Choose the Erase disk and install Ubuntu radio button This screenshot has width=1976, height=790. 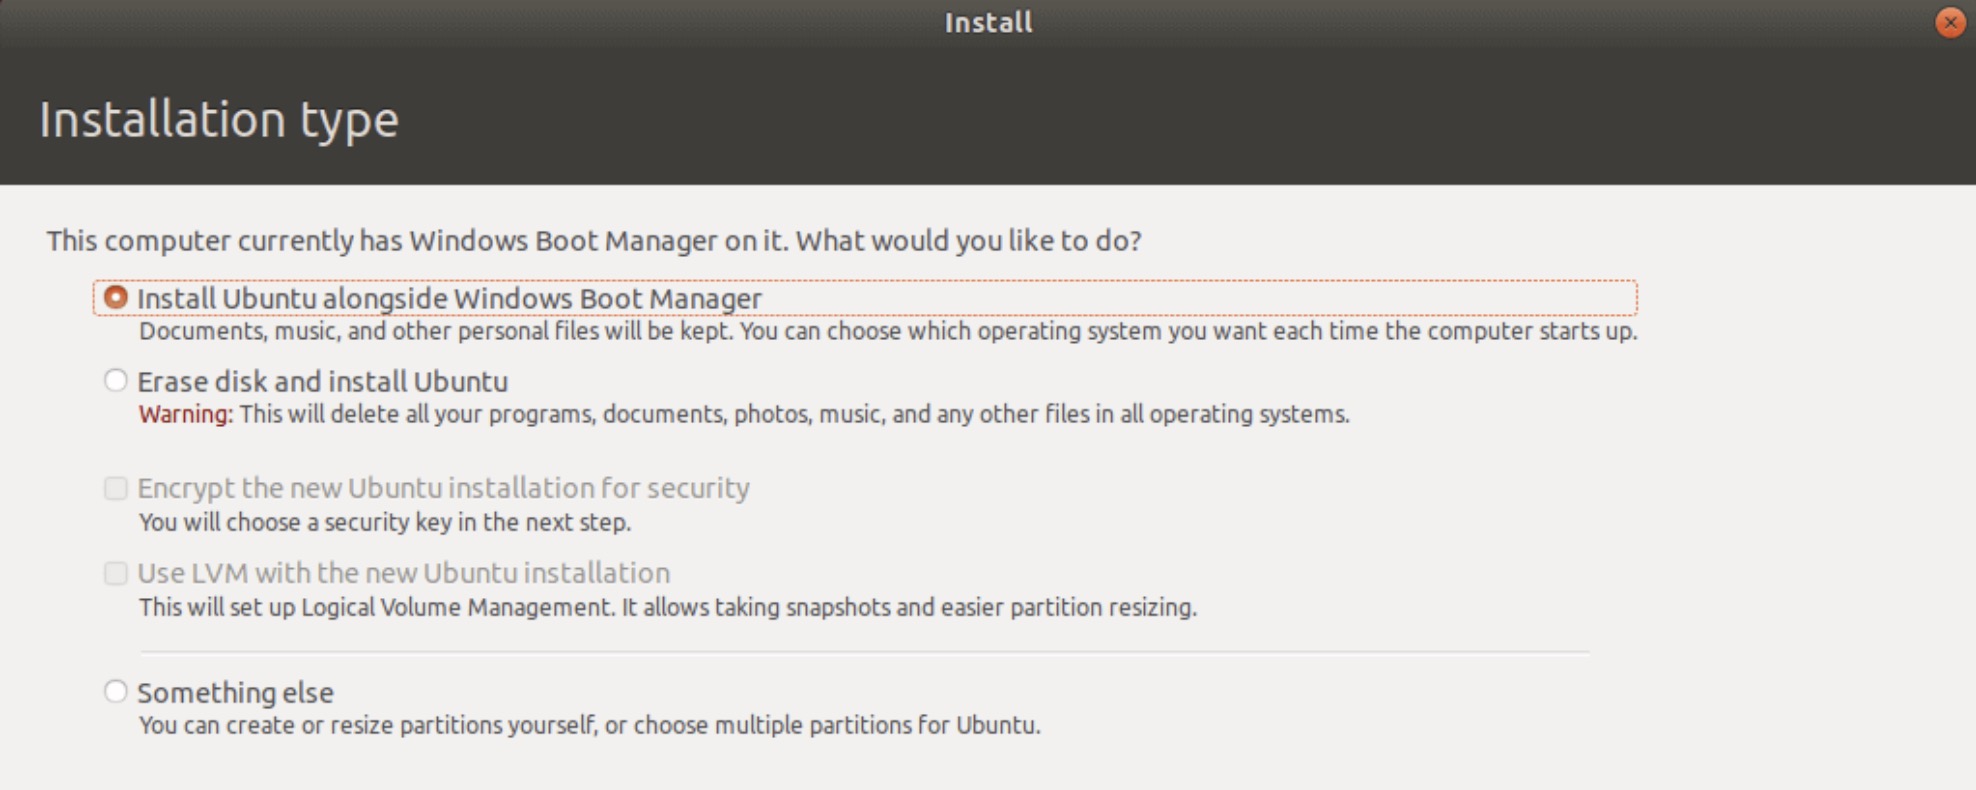[x=116, y=380]
